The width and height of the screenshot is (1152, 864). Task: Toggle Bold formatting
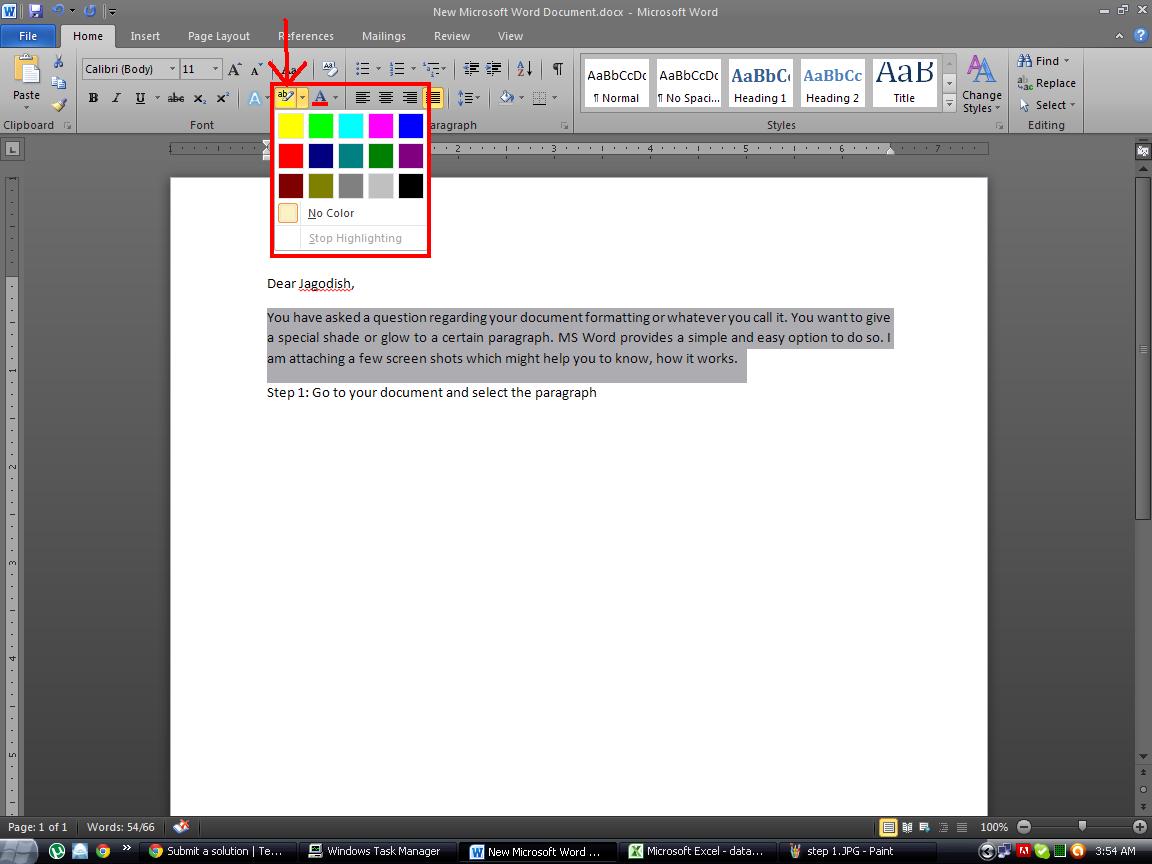point(93,98)
